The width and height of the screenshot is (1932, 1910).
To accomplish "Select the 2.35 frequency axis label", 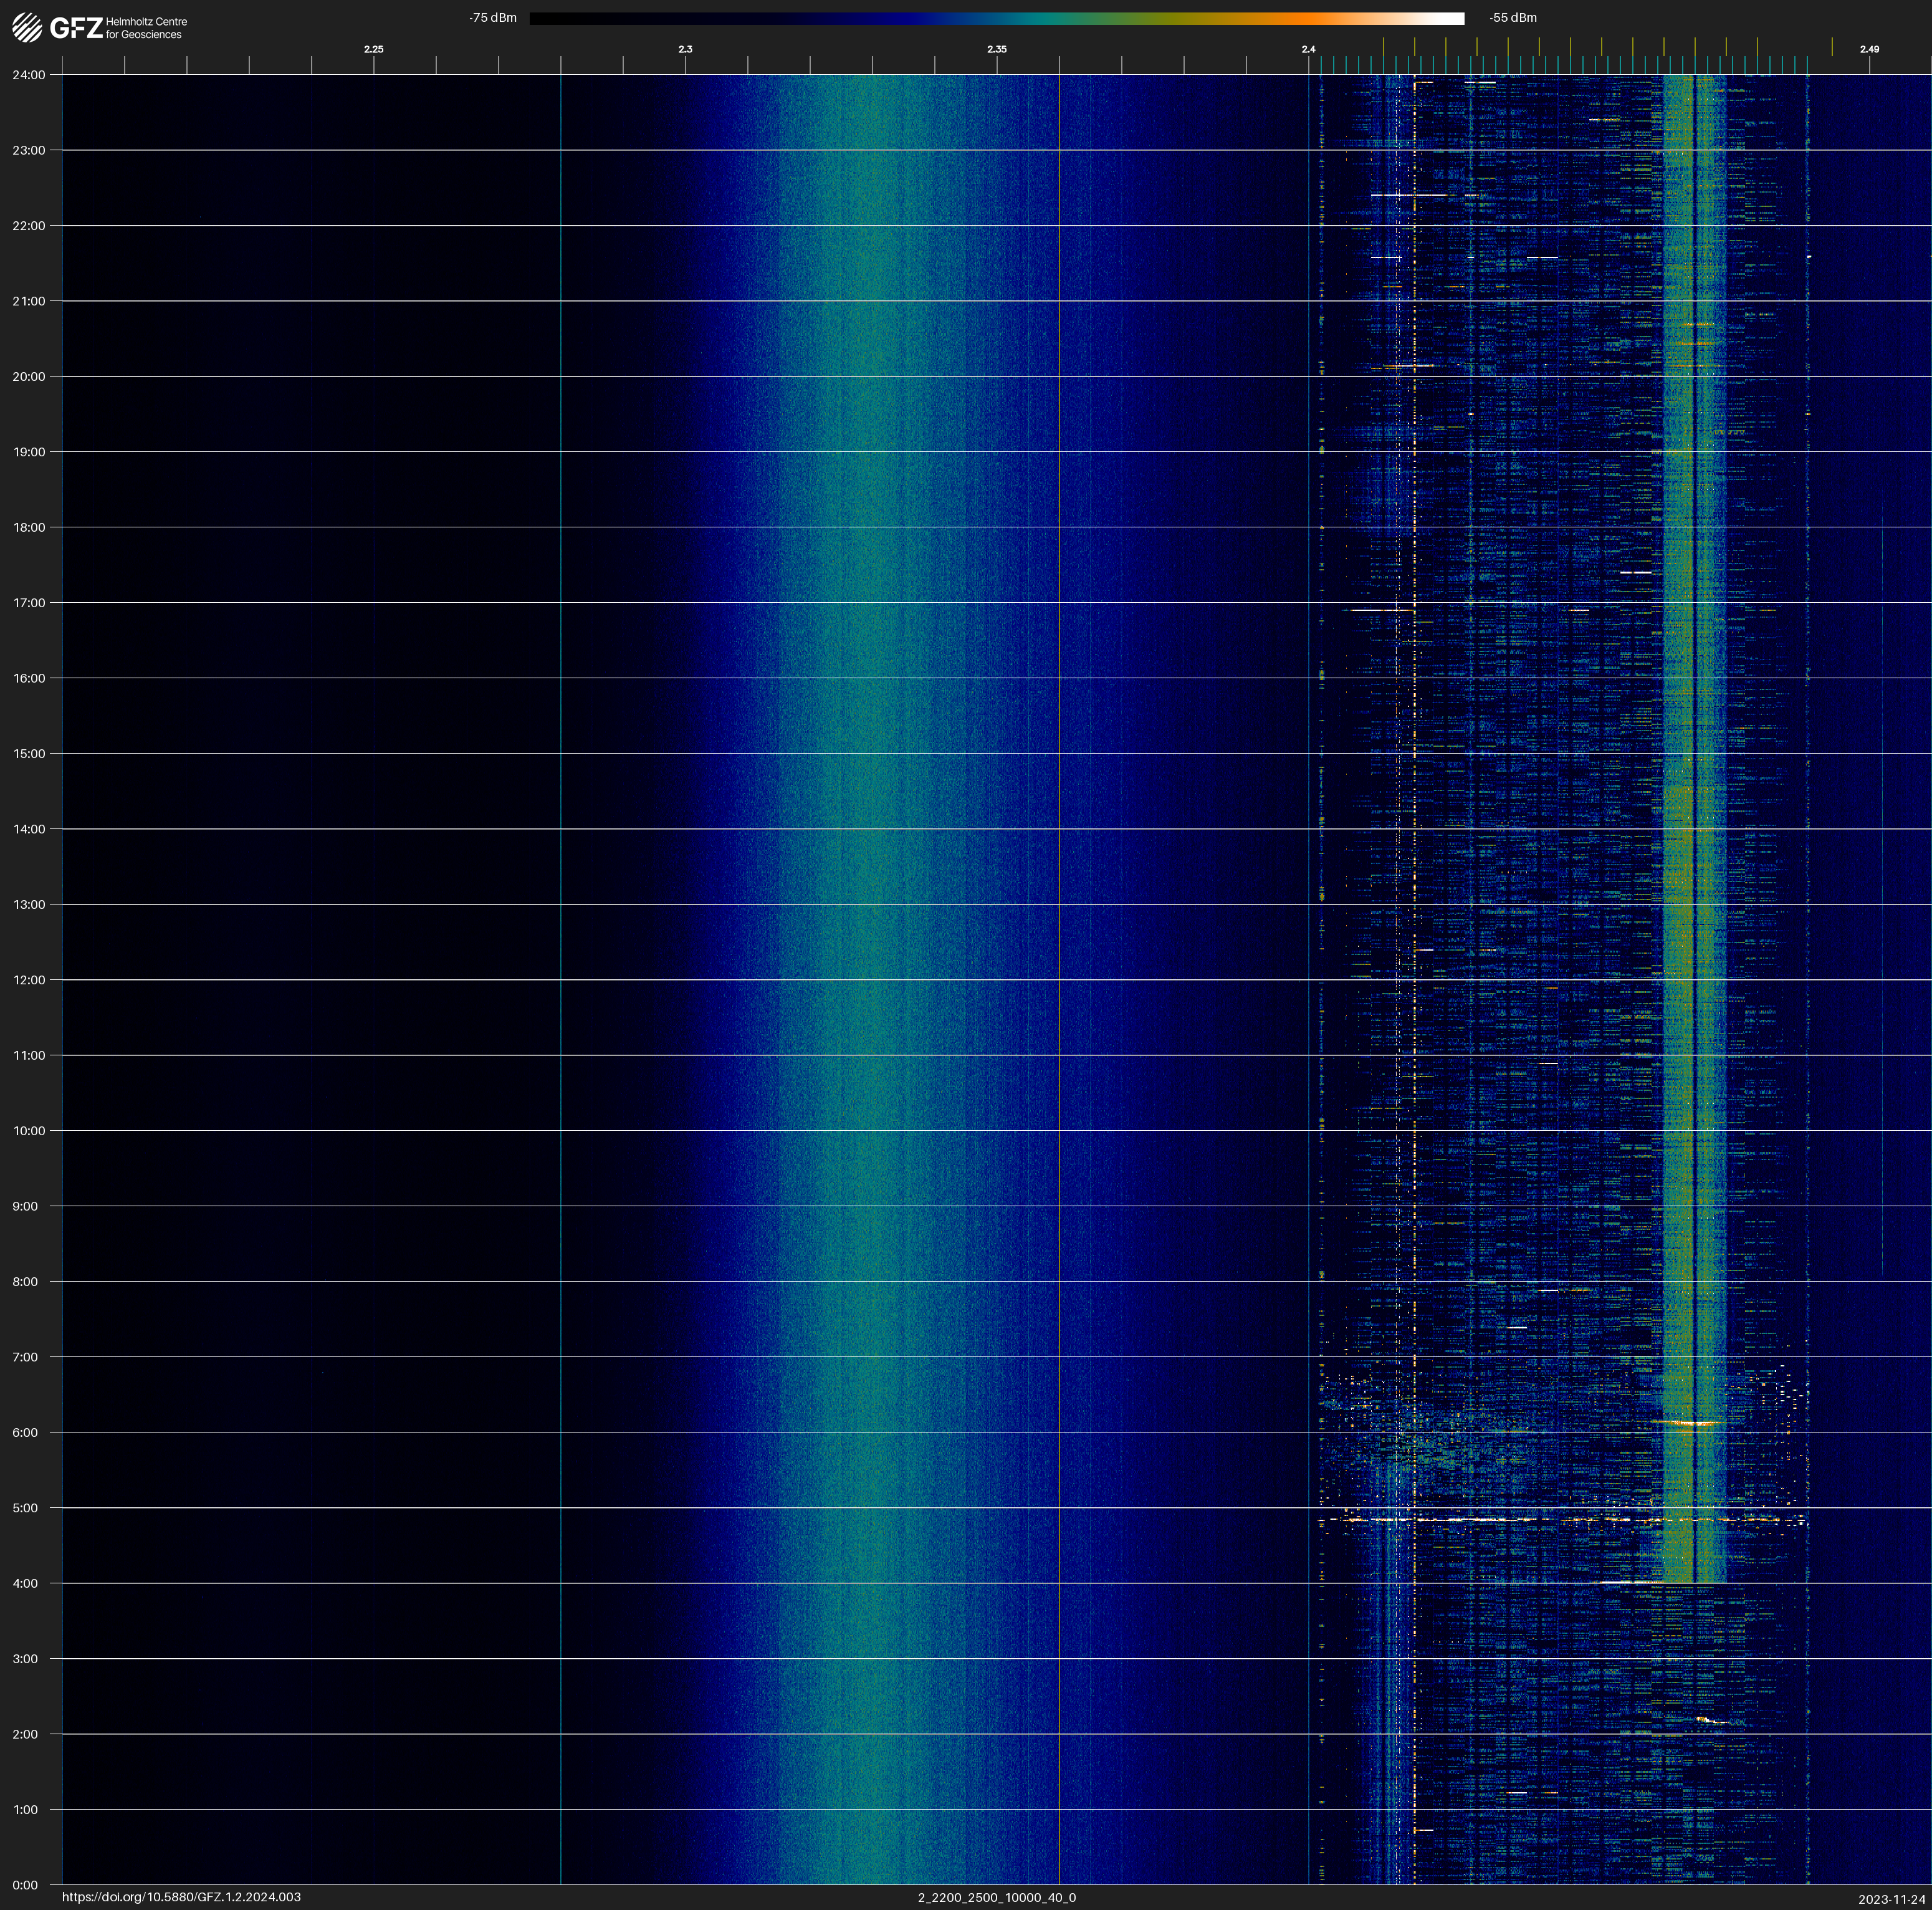I will pos(996,49).
